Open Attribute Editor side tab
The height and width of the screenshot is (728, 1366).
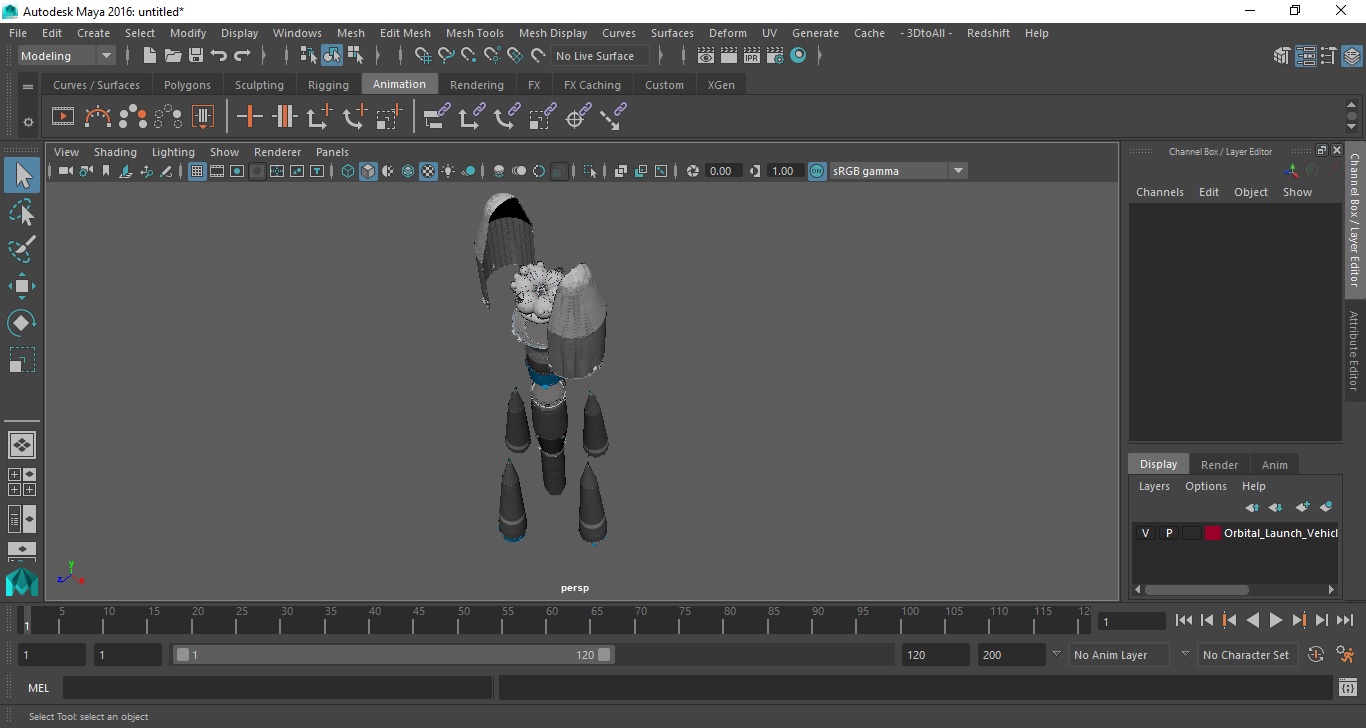click(1354, 350)
